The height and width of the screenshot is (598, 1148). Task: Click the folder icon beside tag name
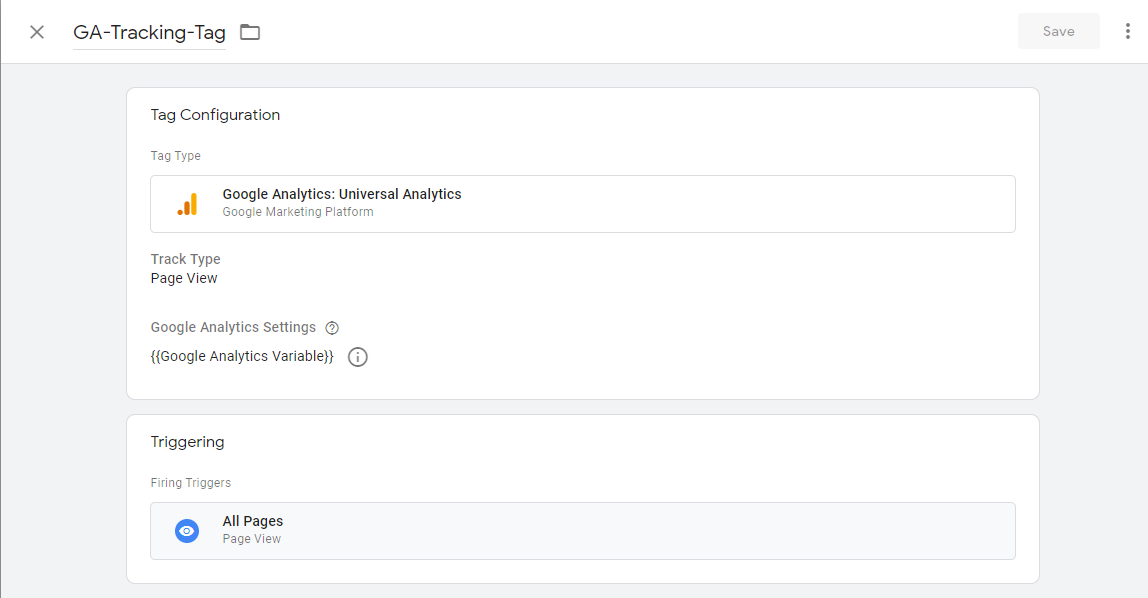point(250,32)
